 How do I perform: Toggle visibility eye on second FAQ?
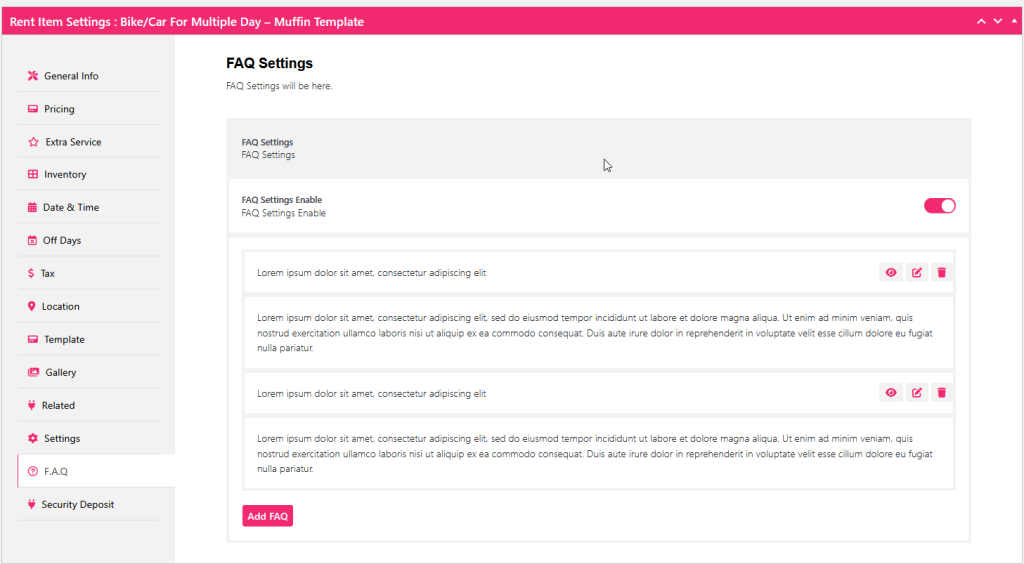coord(890,393)
